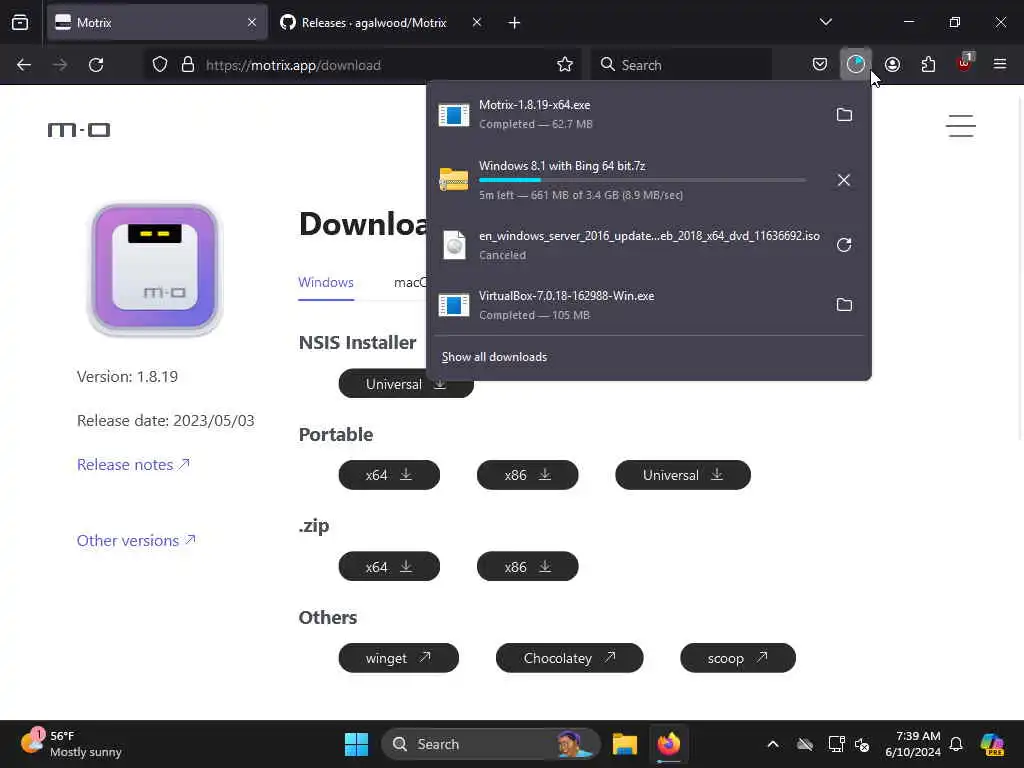Screen dimensions: 1024x768
Task: Open a new tab
Action: pyautogui.click(x=514, y=23)
